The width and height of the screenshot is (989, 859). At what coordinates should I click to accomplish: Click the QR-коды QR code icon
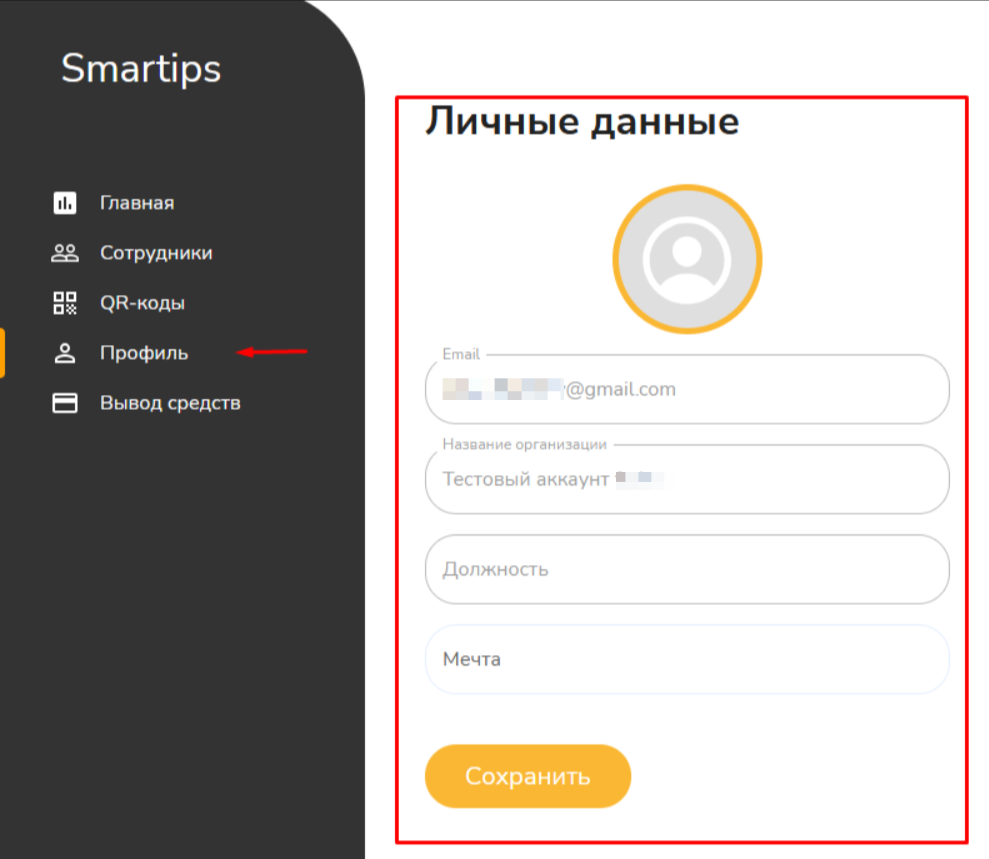click(x=65, y=303)
